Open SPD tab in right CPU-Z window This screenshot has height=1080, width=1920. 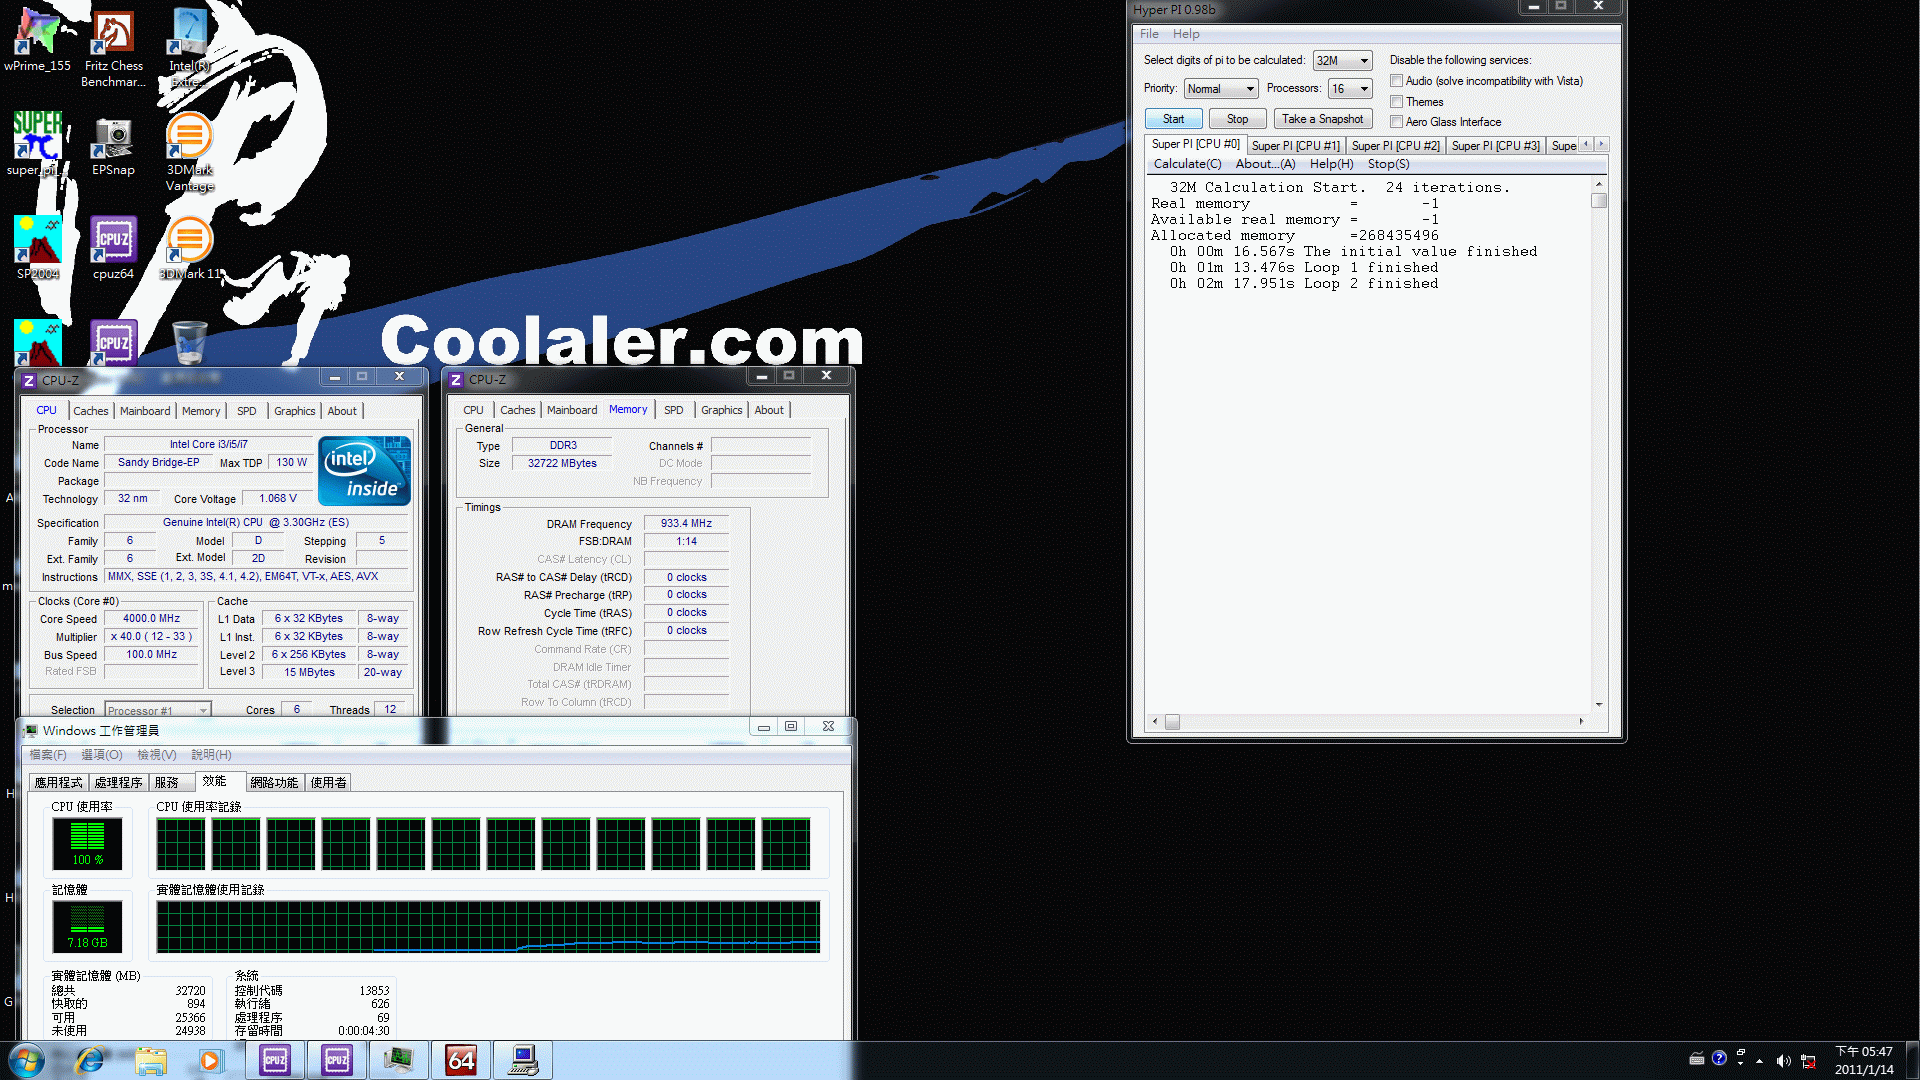[674, 410]
